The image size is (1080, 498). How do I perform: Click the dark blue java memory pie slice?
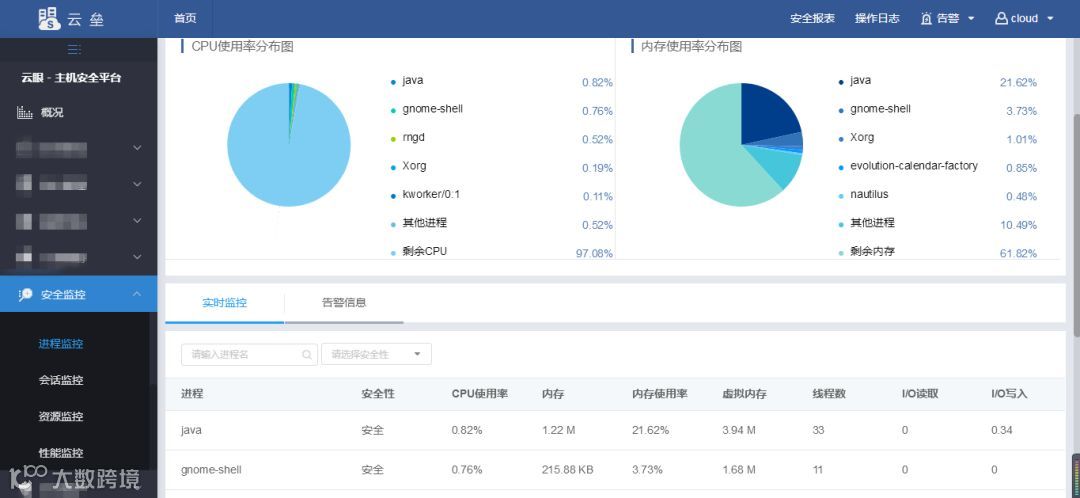[766, 114]
